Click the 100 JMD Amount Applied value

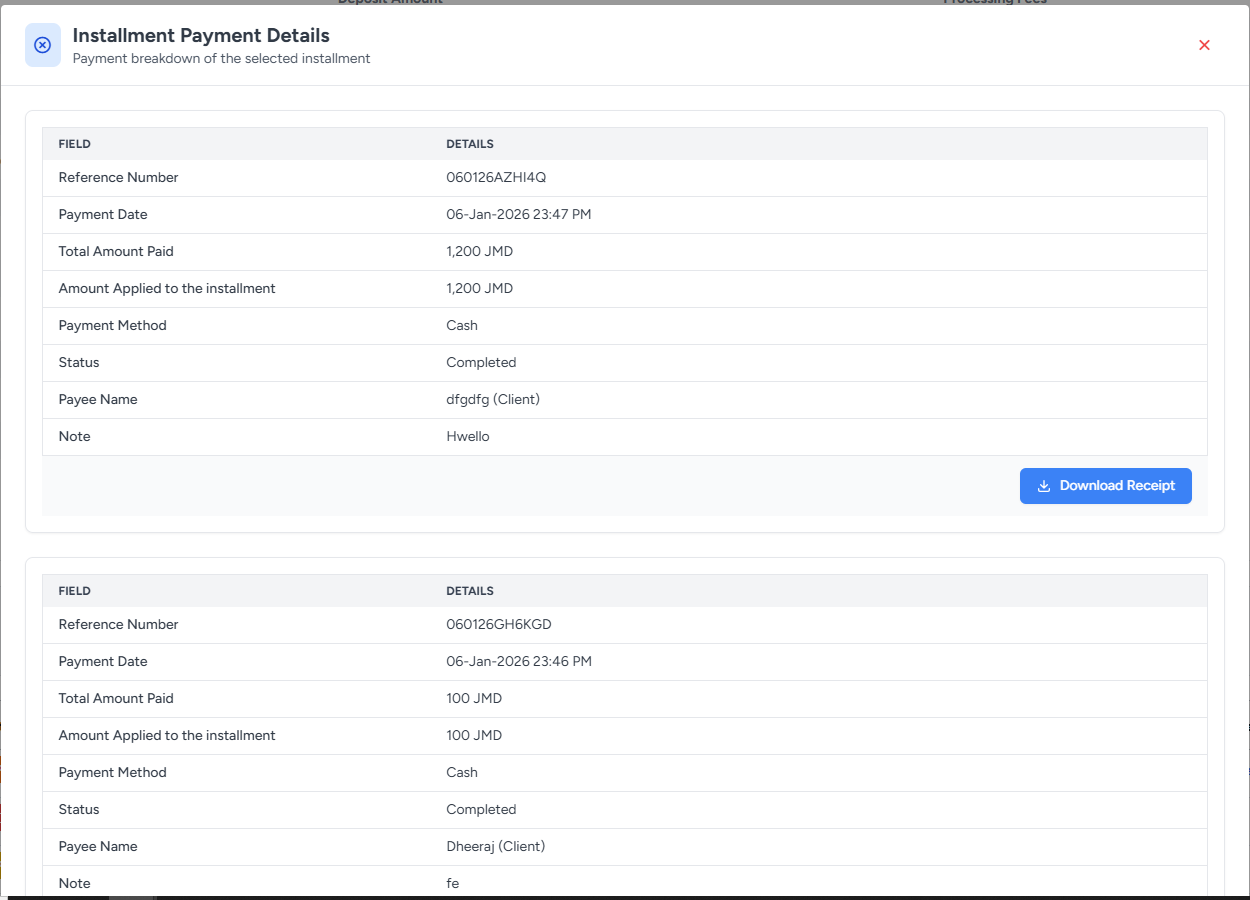click(x=474, y=736)
